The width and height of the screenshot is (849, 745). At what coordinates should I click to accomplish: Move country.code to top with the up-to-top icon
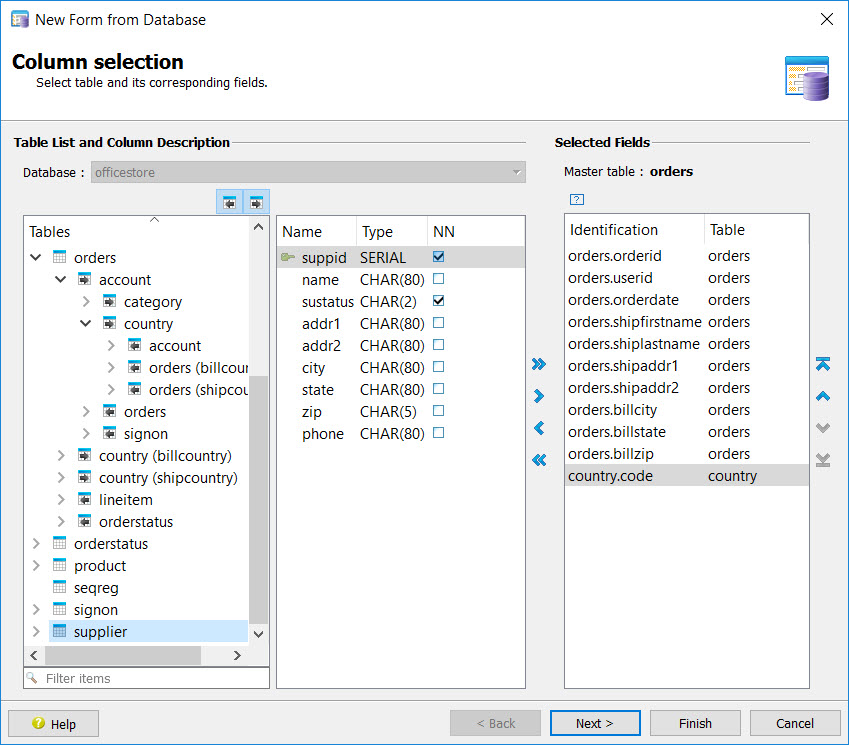tap(822, 364)
